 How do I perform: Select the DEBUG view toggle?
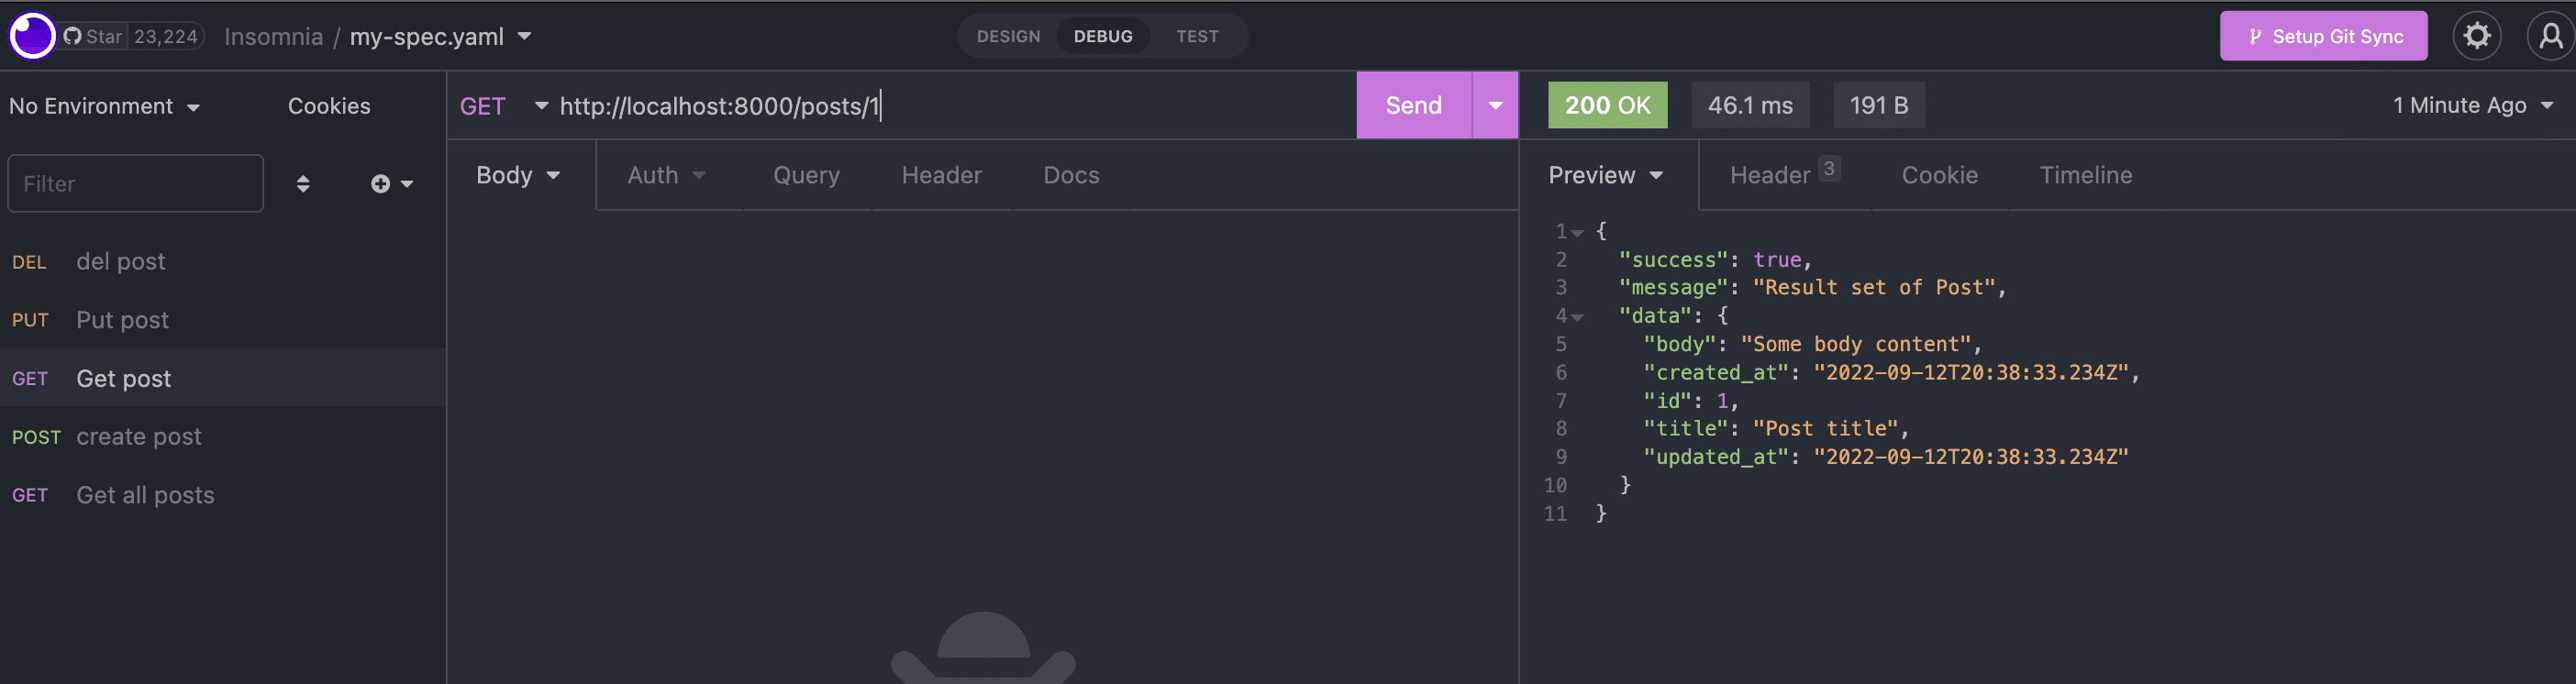(x=1102, y=36)
